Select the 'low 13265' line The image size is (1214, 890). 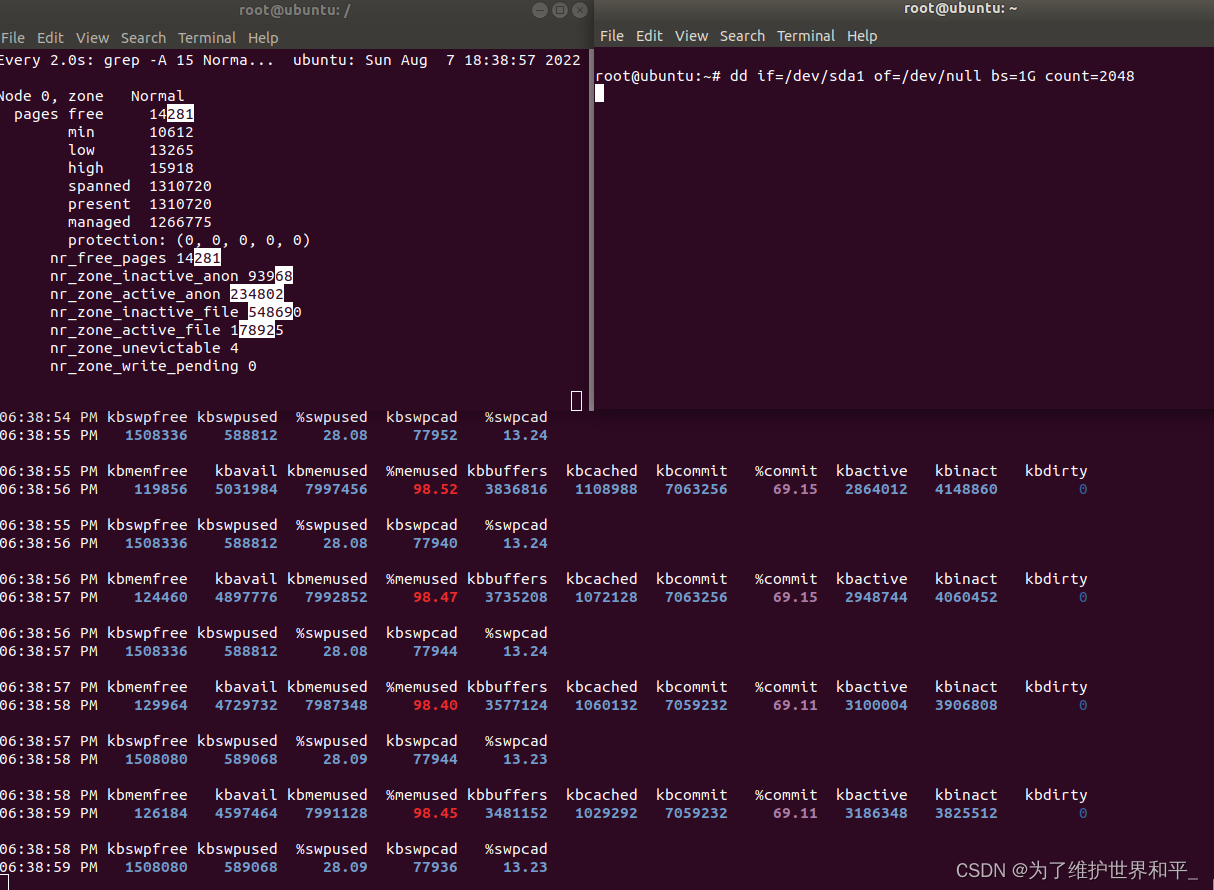130,150
